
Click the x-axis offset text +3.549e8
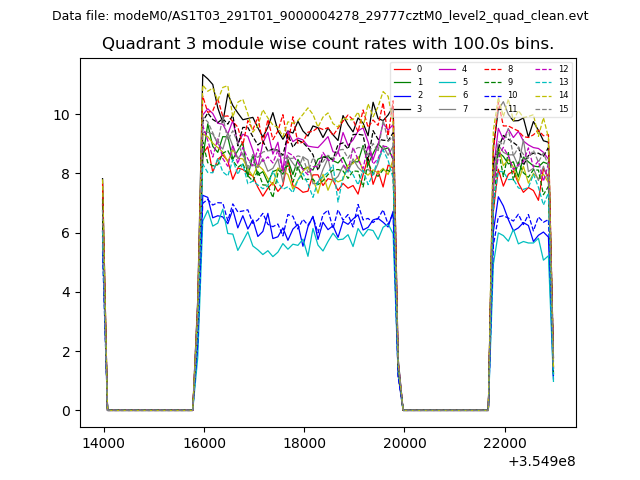point(541,461)
